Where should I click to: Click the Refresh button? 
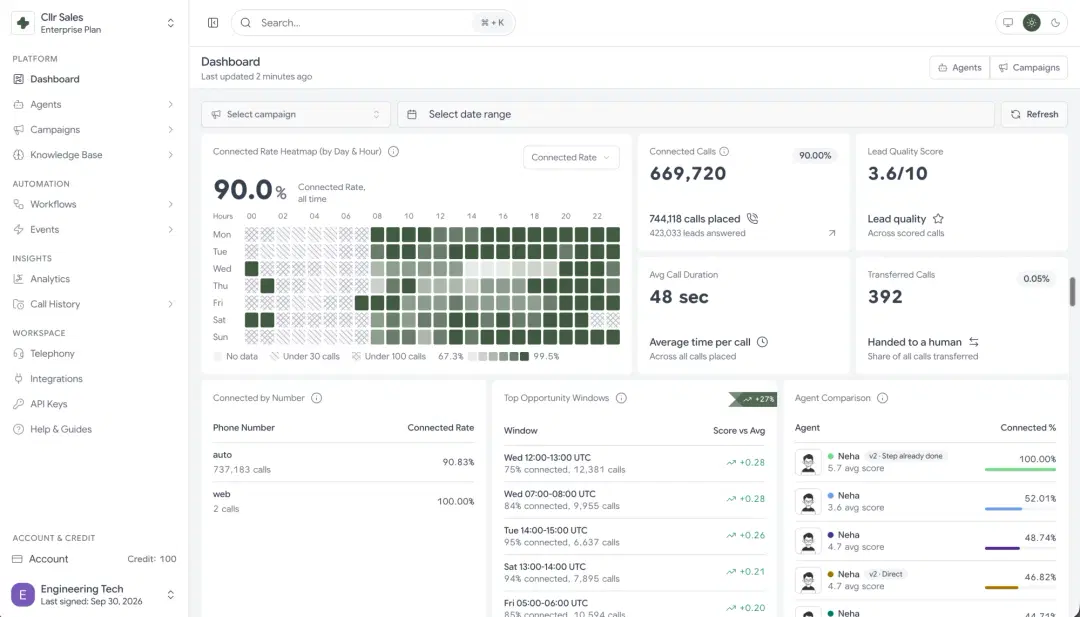tap(1034, 114)
